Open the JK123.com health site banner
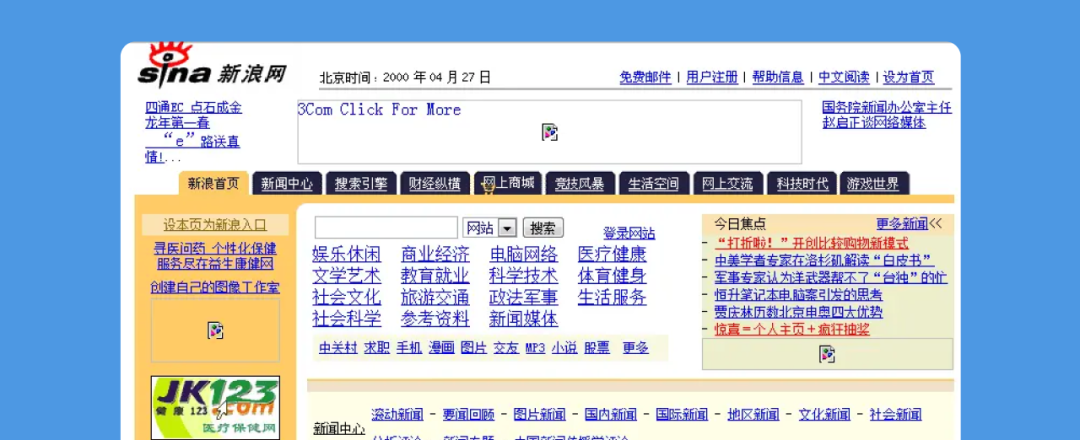The image size is (1080, 440). click(x=215, y=407)
